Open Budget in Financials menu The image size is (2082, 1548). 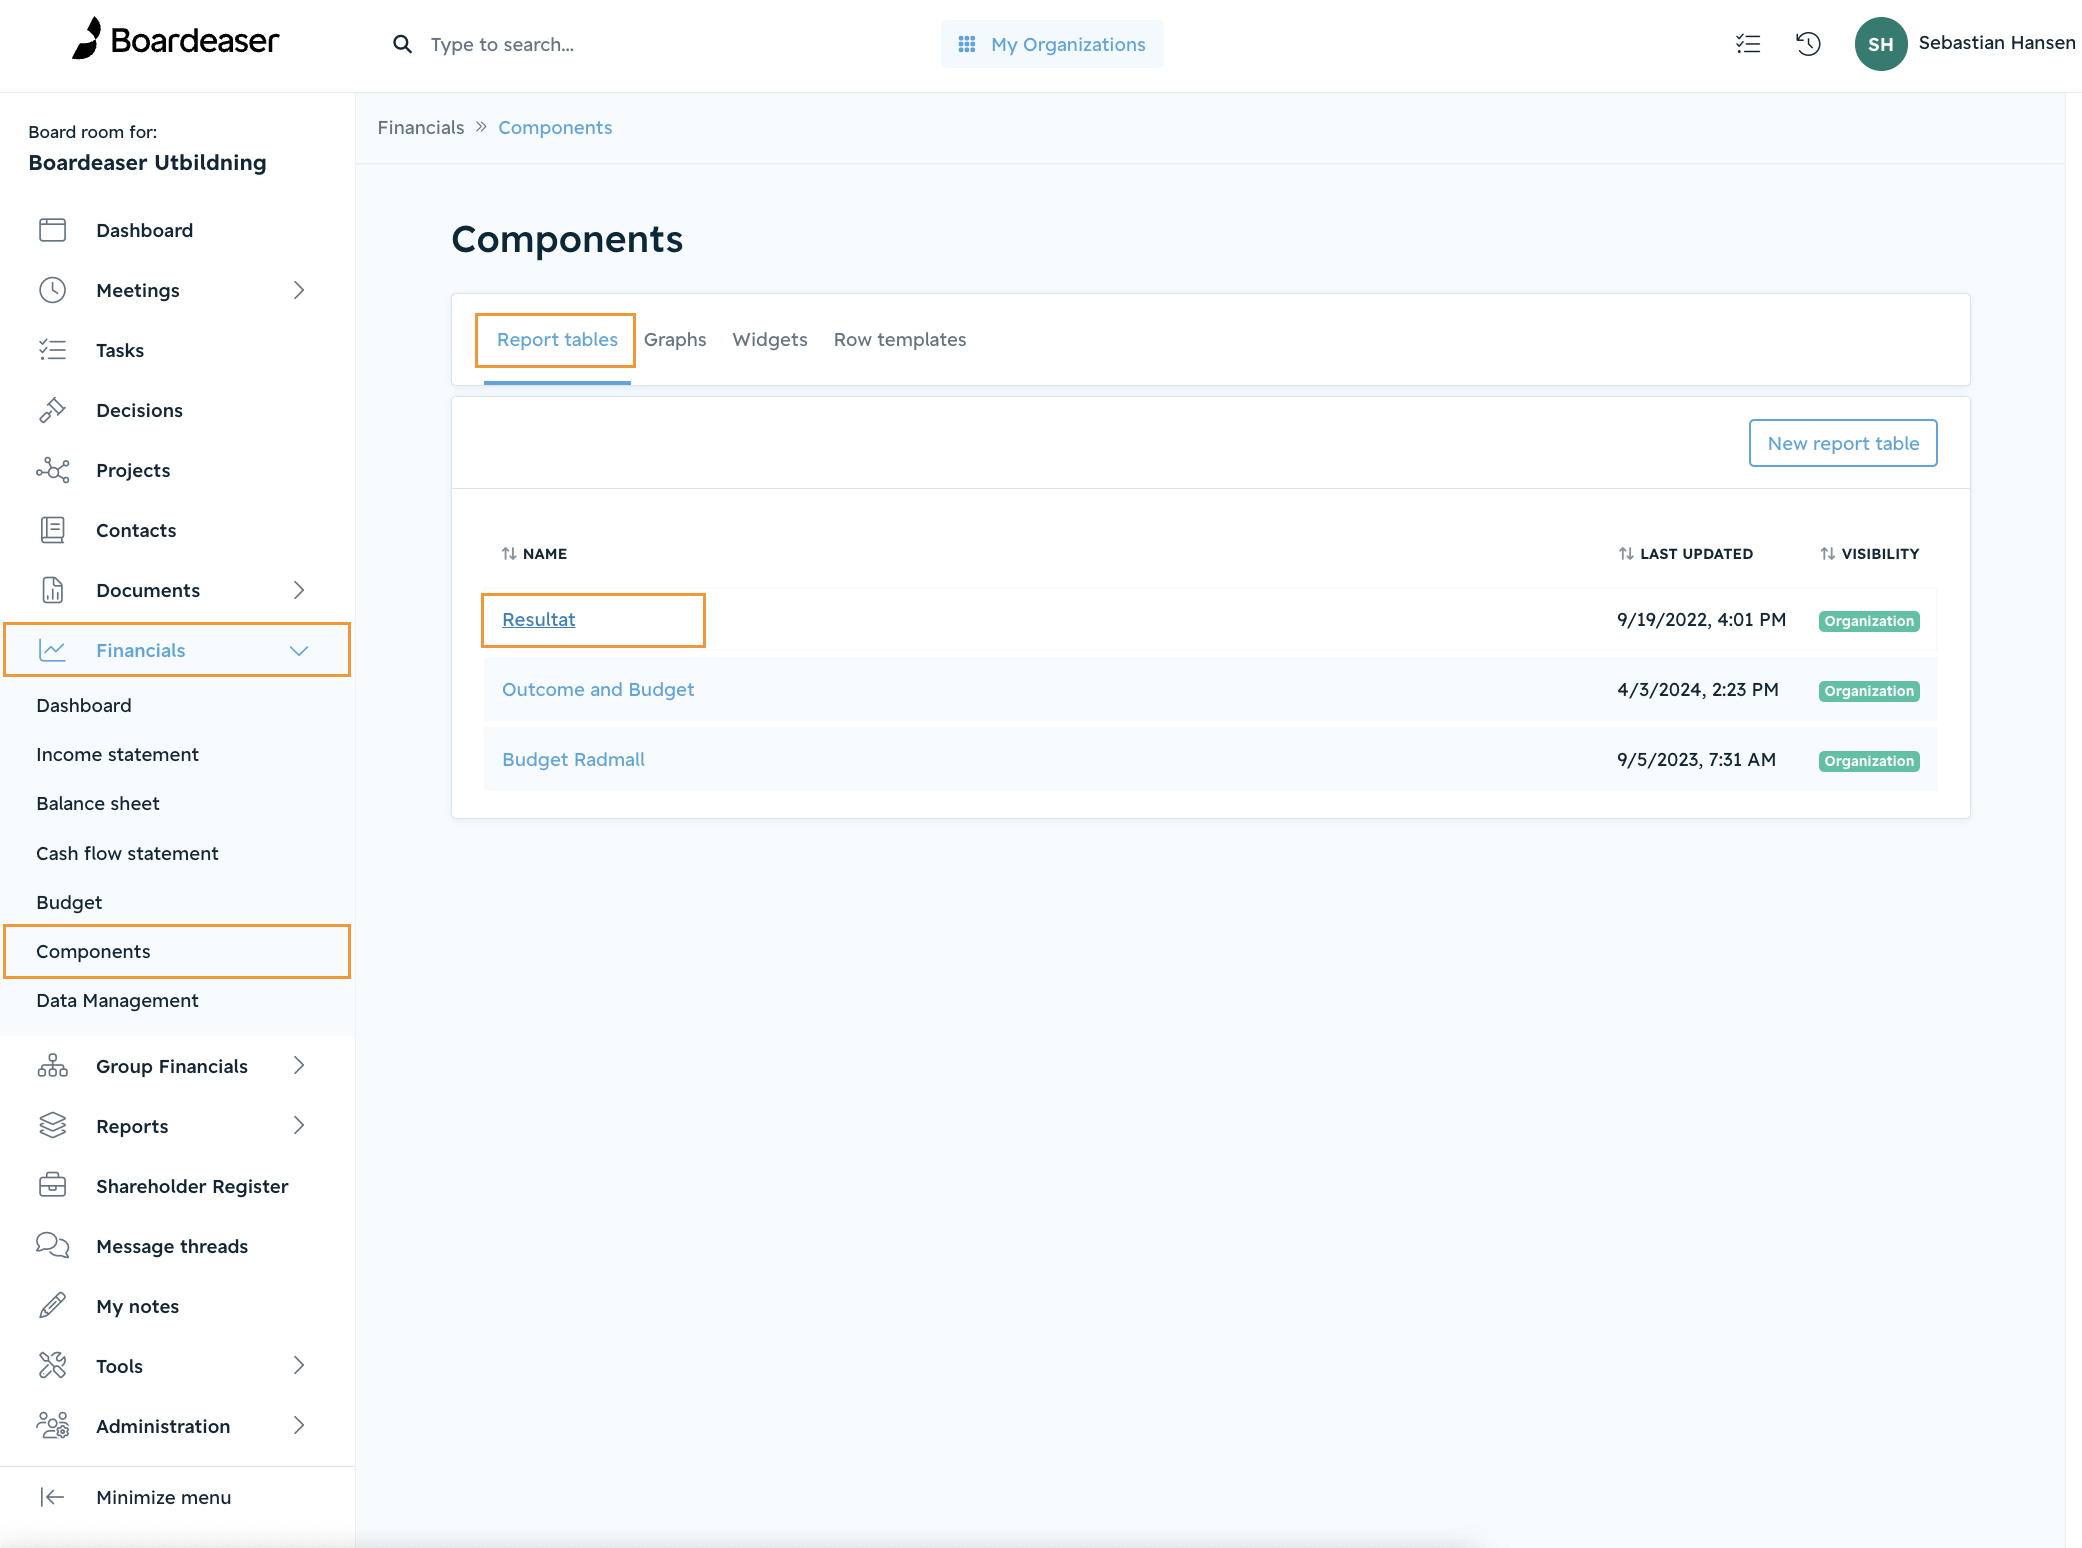69,903
